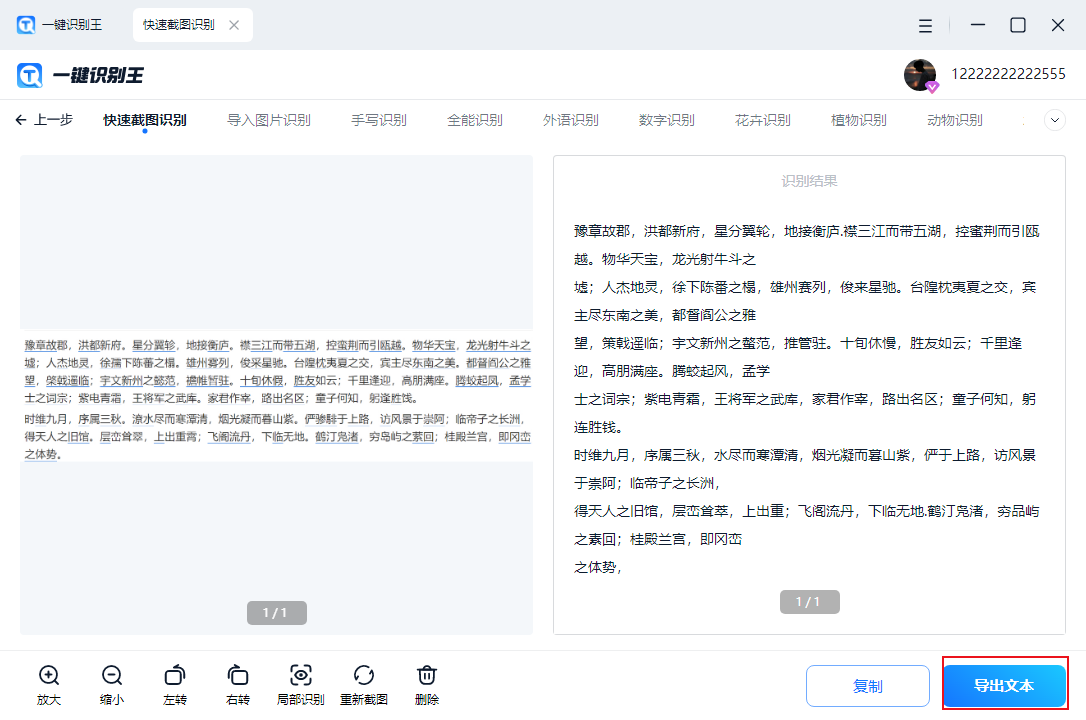The height and width of the screenshot is (720, 1086).
Task: Open the hamburger menu in title bar
Action: click(926, 25)
